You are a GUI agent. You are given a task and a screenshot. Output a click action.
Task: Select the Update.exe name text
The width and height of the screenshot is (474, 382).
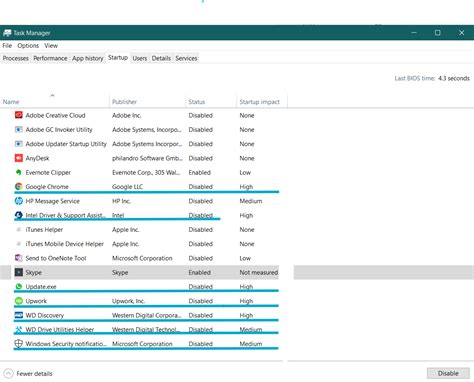pyautogui.click(x=41, y=287)
